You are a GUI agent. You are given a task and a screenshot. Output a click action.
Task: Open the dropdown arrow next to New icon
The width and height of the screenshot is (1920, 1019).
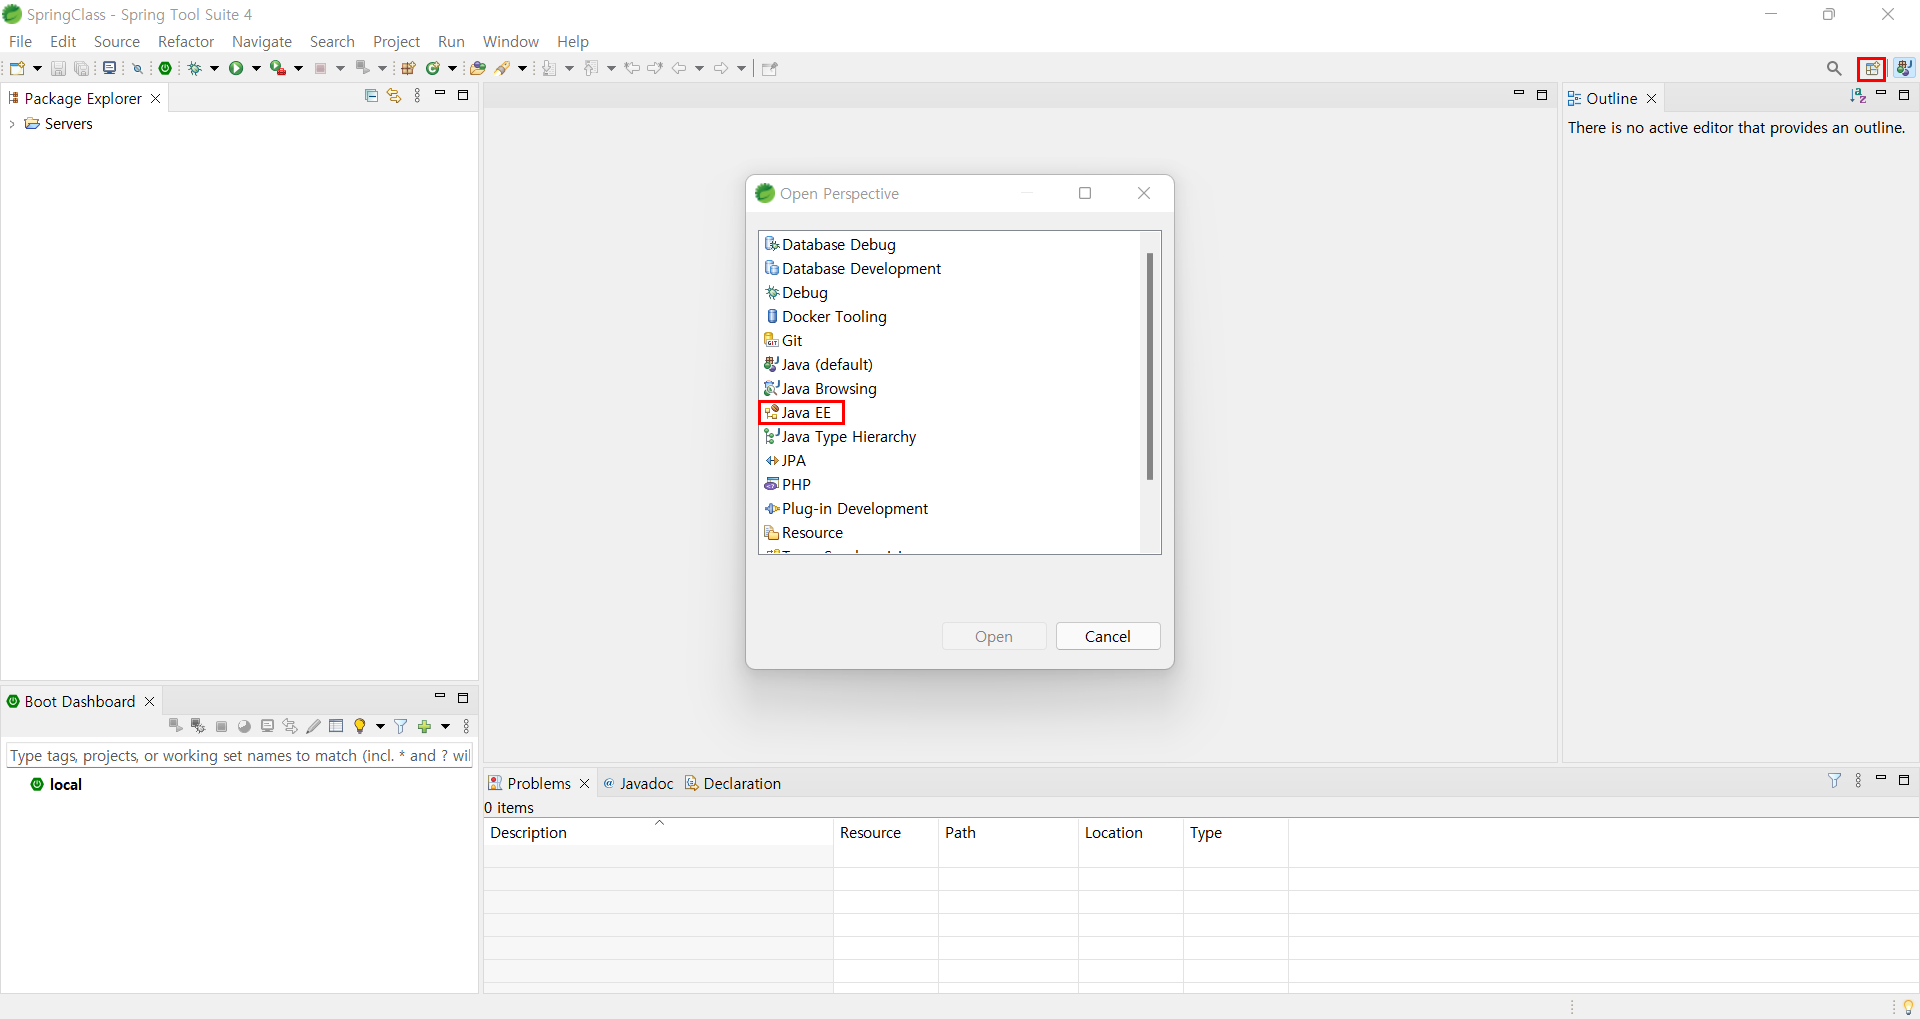tap(37, 68)
